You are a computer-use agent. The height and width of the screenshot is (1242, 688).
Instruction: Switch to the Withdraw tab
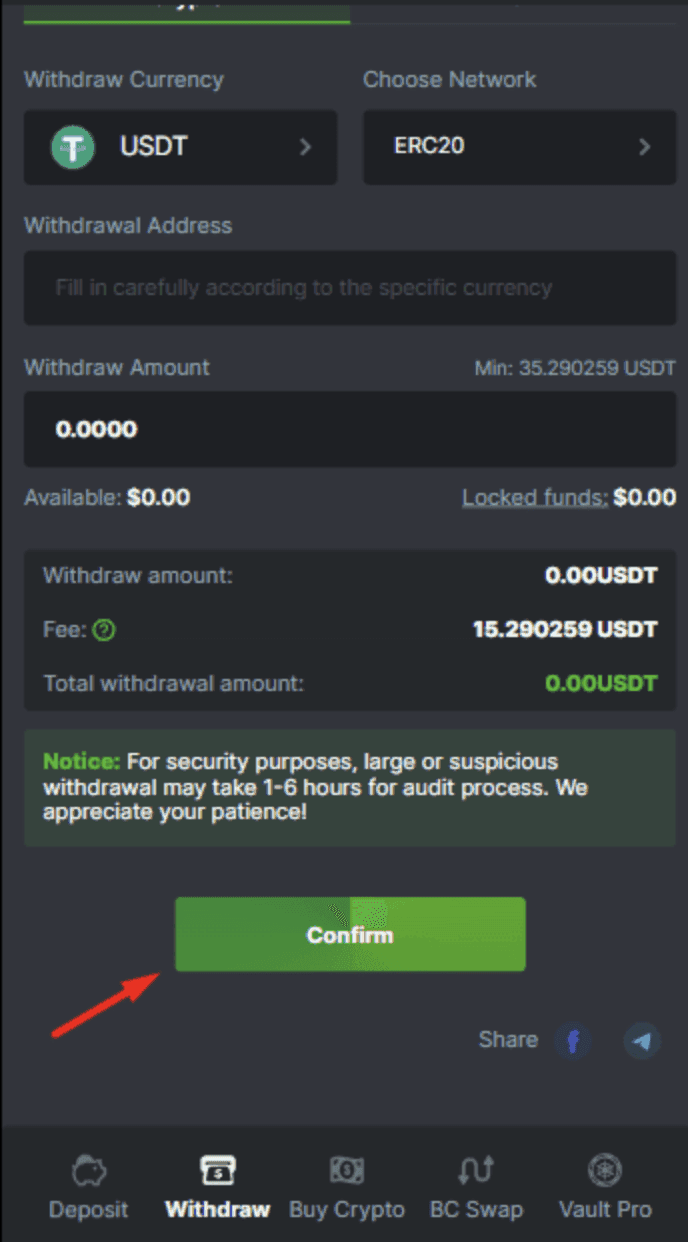pos(216,1187)
